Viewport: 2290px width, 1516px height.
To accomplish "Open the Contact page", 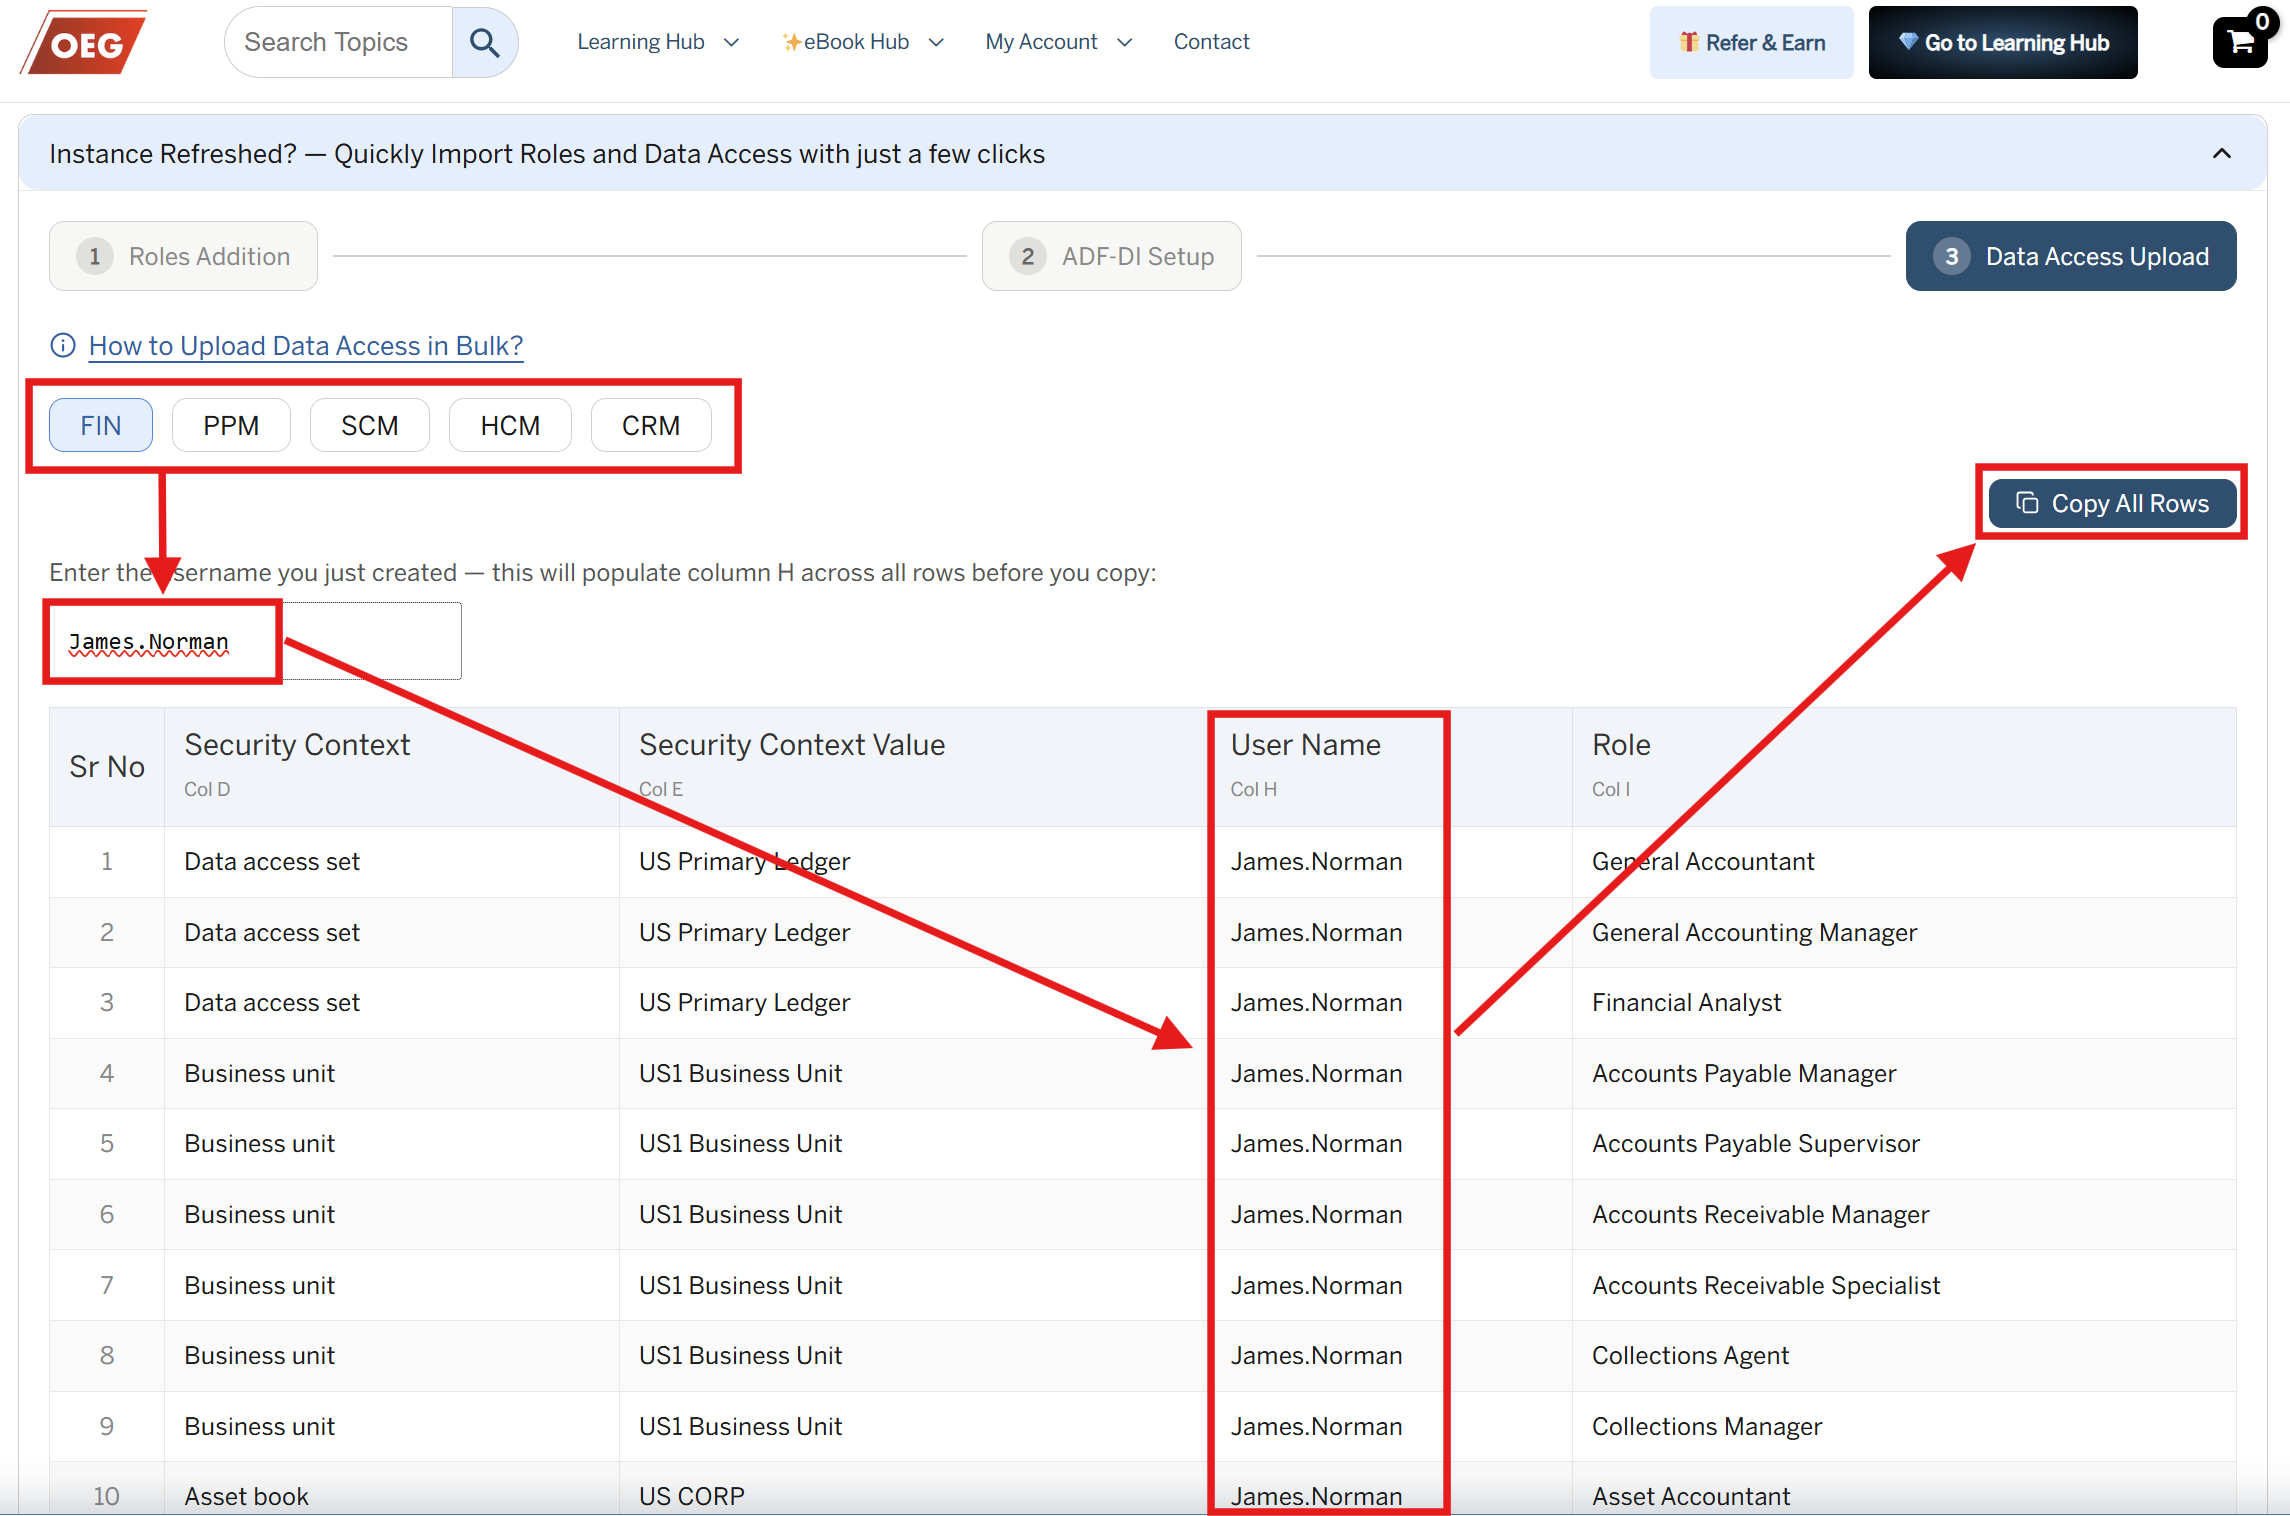I will (1211, 42).
